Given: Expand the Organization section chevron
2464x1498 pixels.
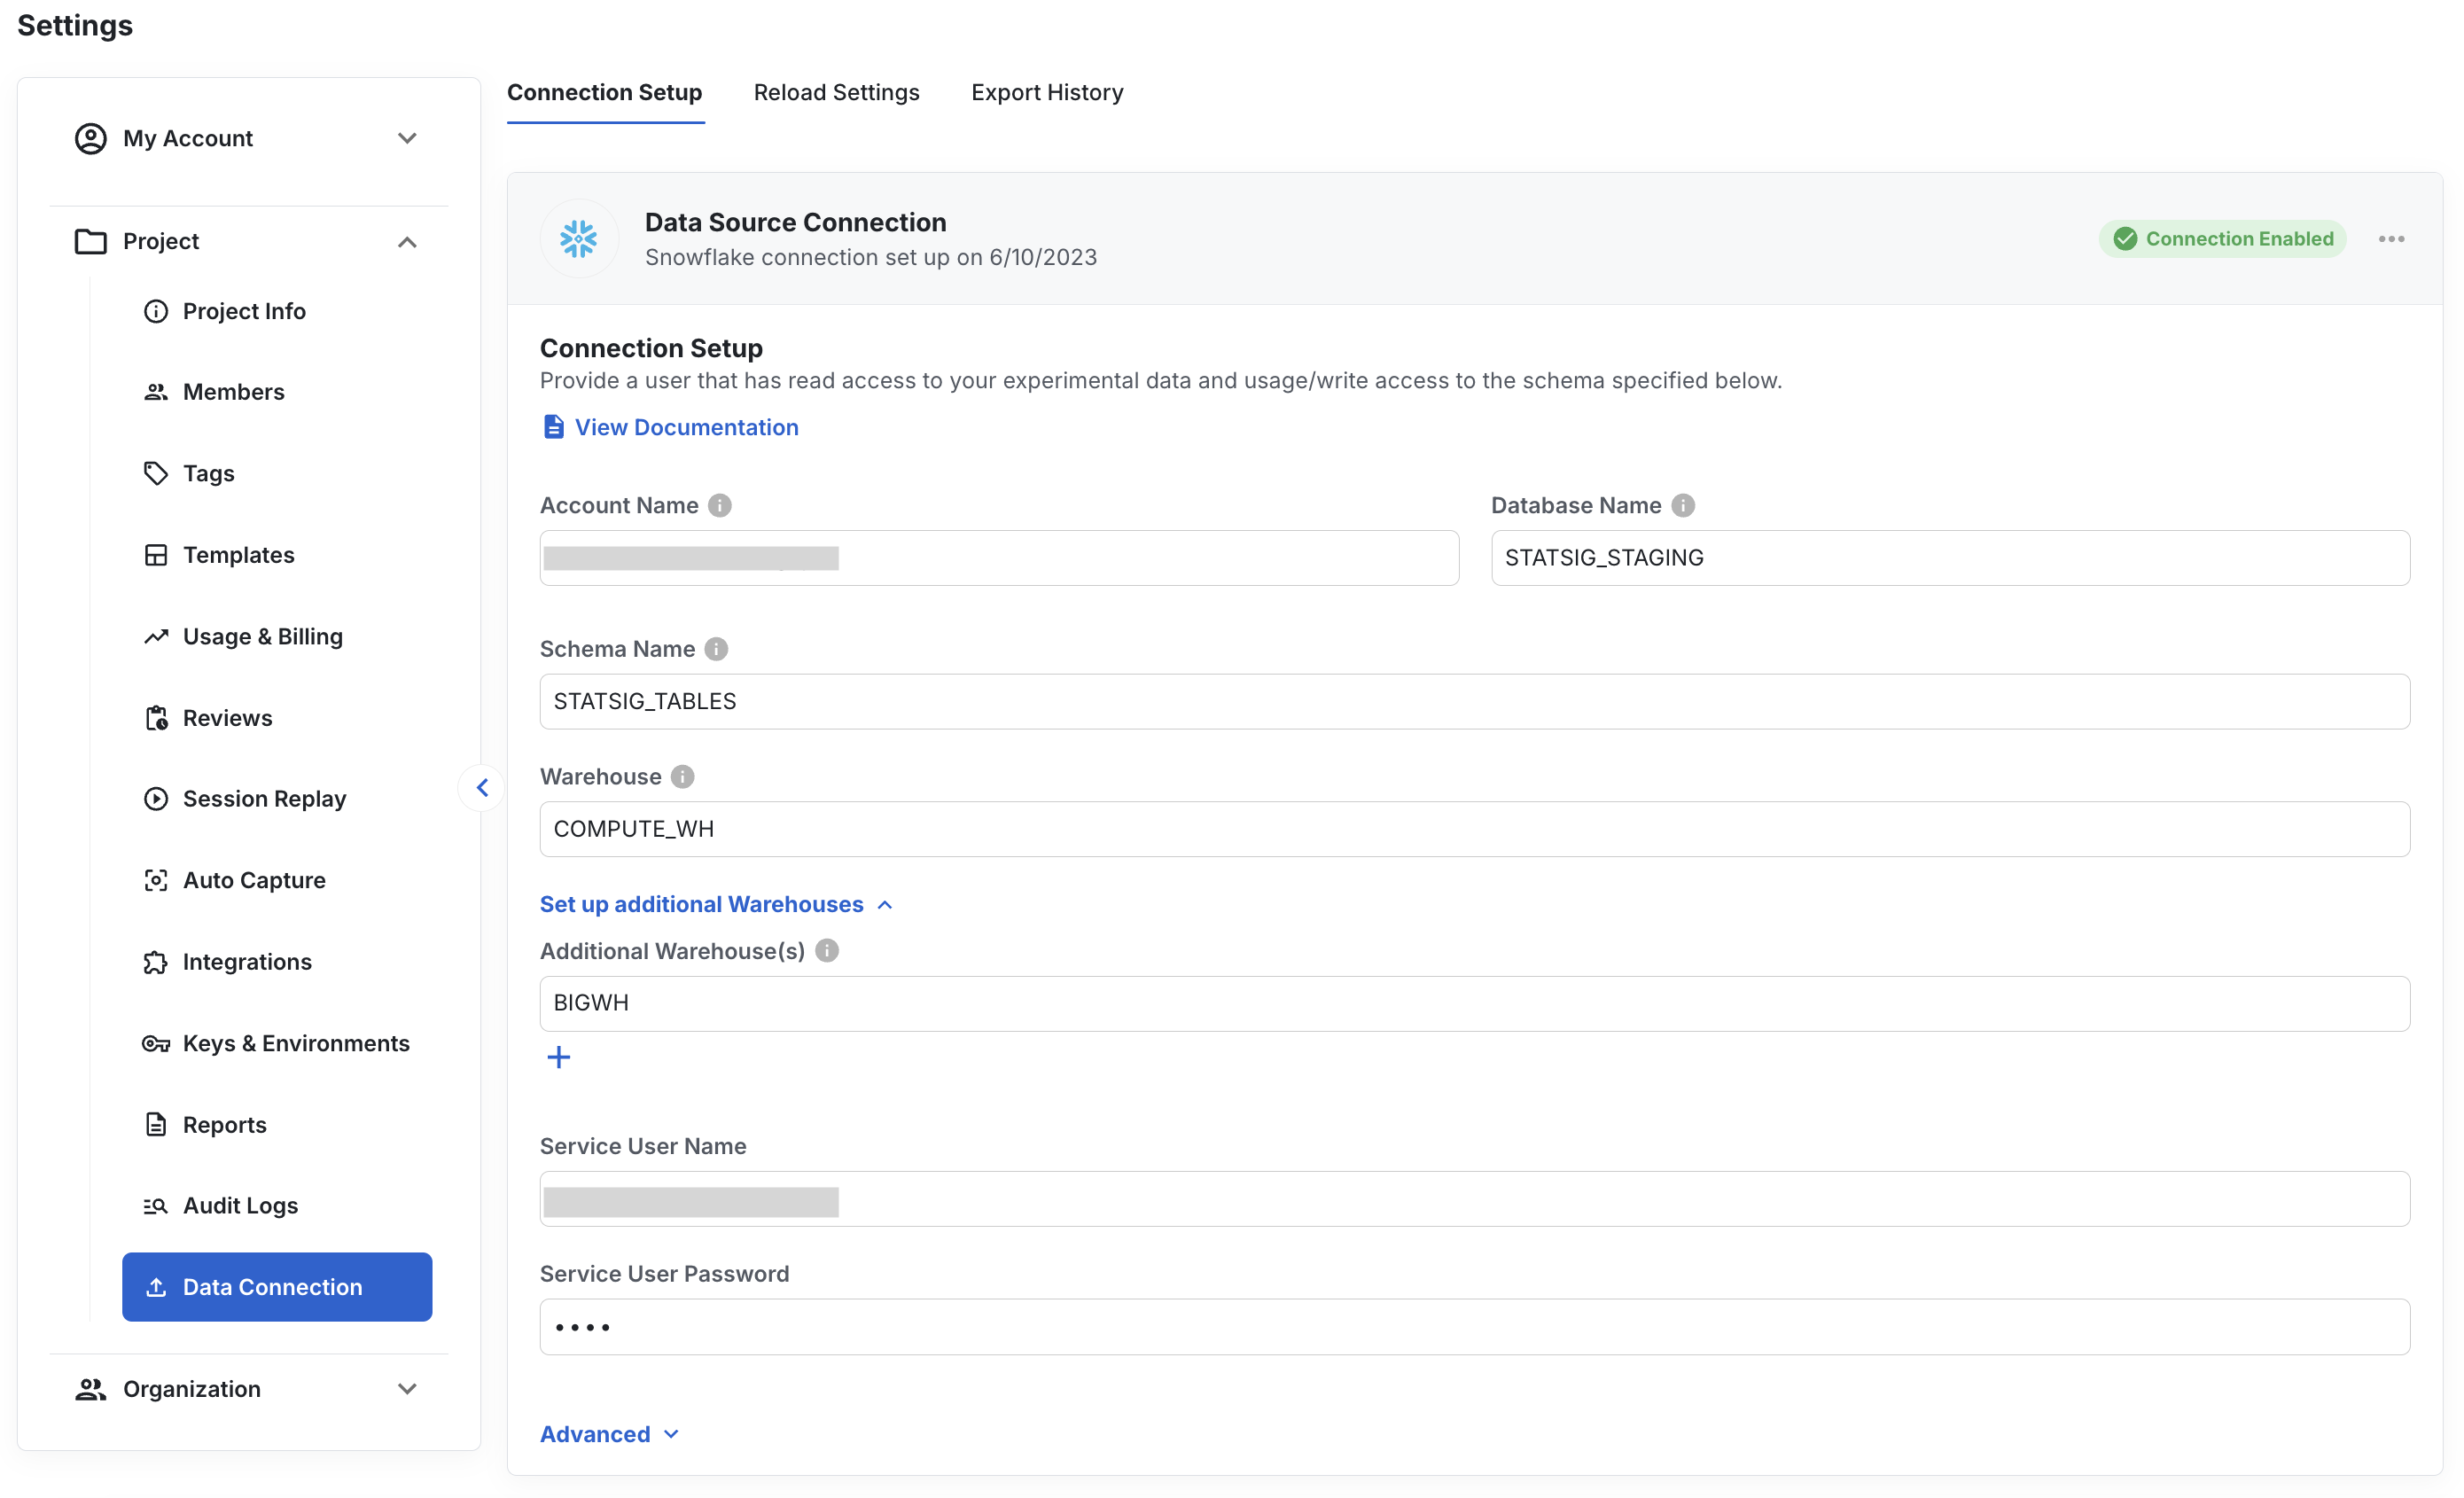Looking at the screenshot, I should tap(407, 1389).
